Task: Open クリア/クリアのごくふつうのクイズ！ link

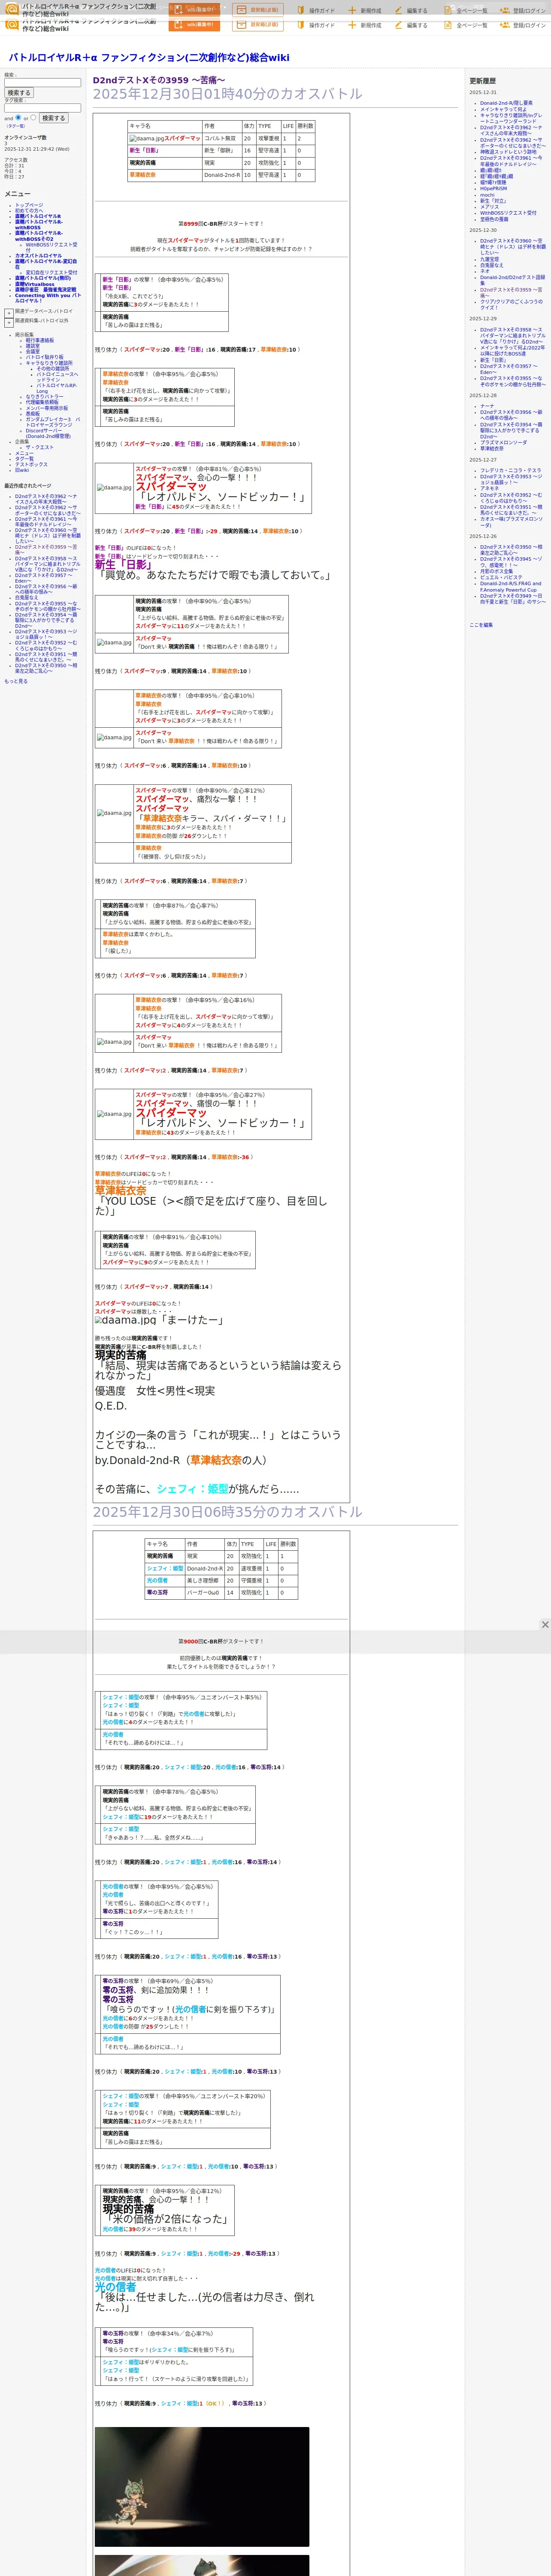Action: click(x=511, y=304)
